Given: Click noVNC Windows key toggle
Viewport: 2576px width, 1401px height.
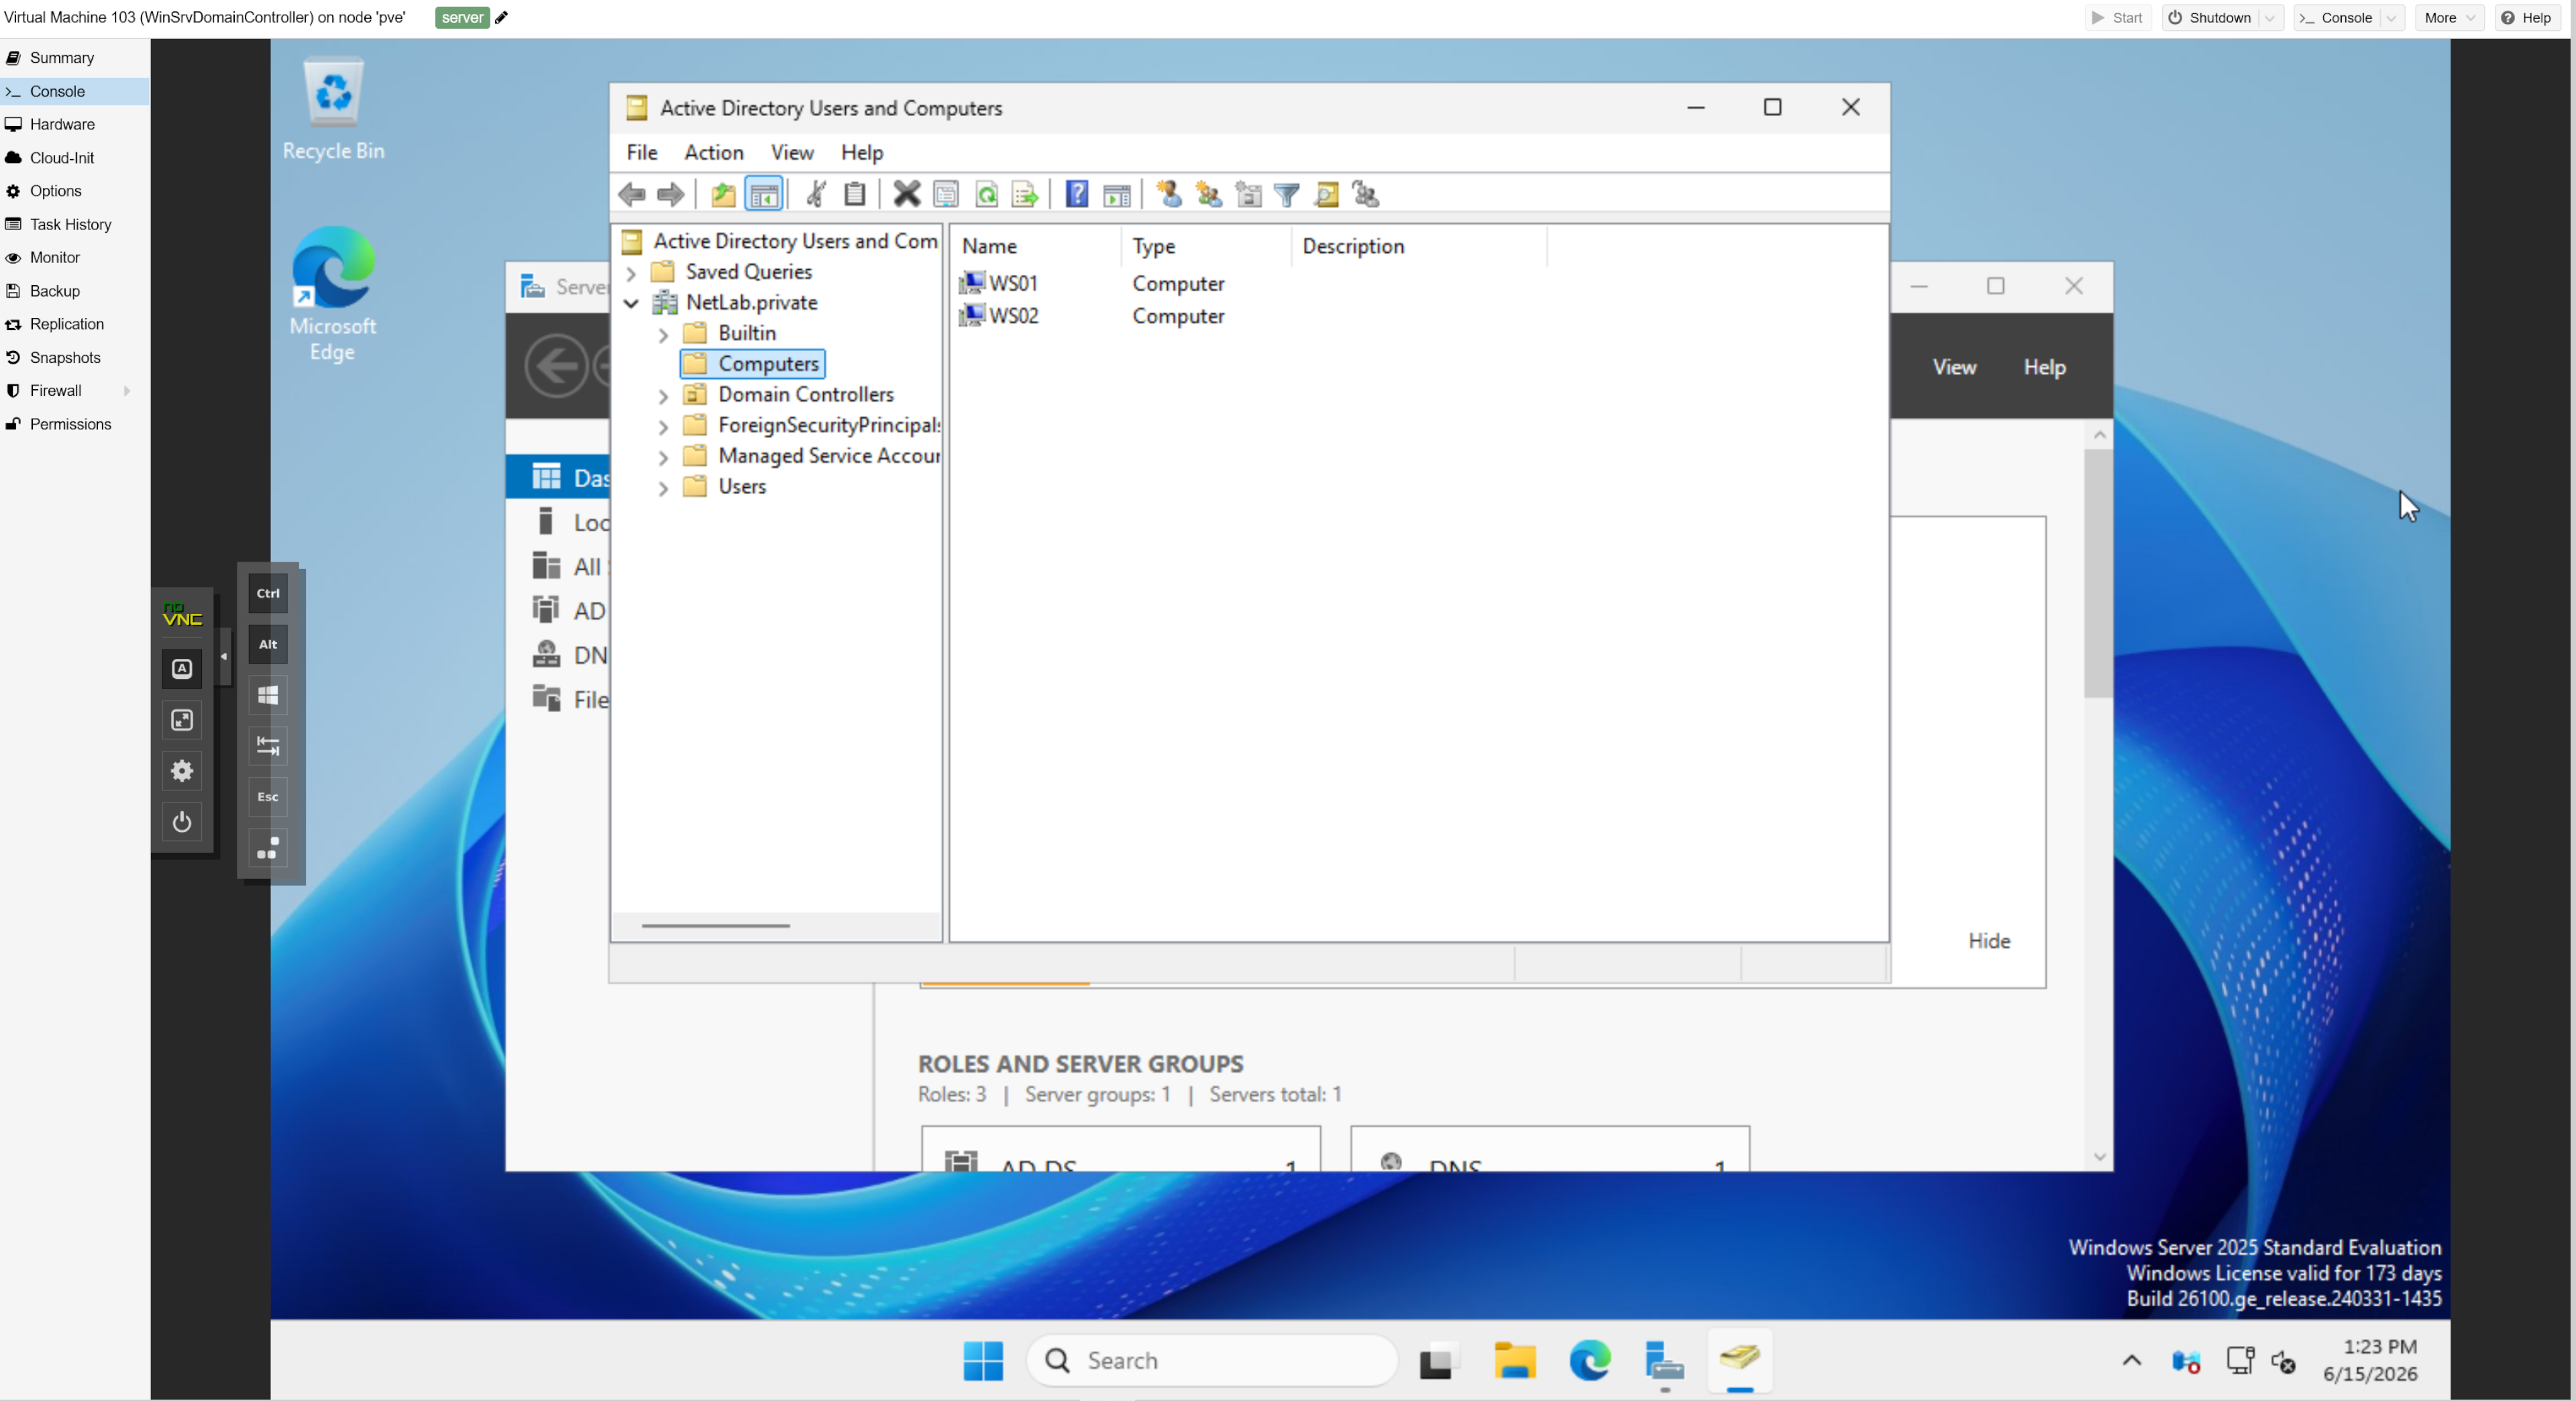Looking at the screenshot, I should pyautogui.click(x=268, y=695).
